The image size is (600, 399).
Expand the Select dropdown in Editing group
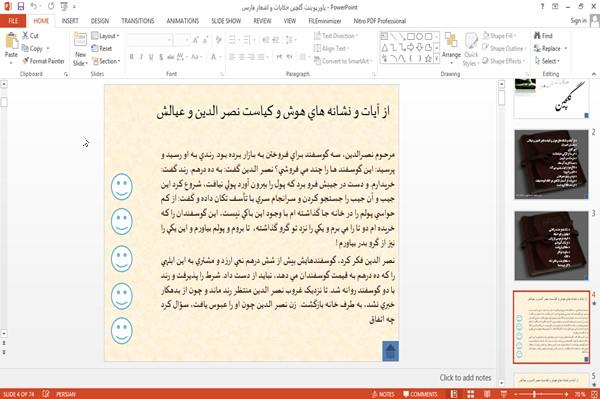tap(547, 61)
